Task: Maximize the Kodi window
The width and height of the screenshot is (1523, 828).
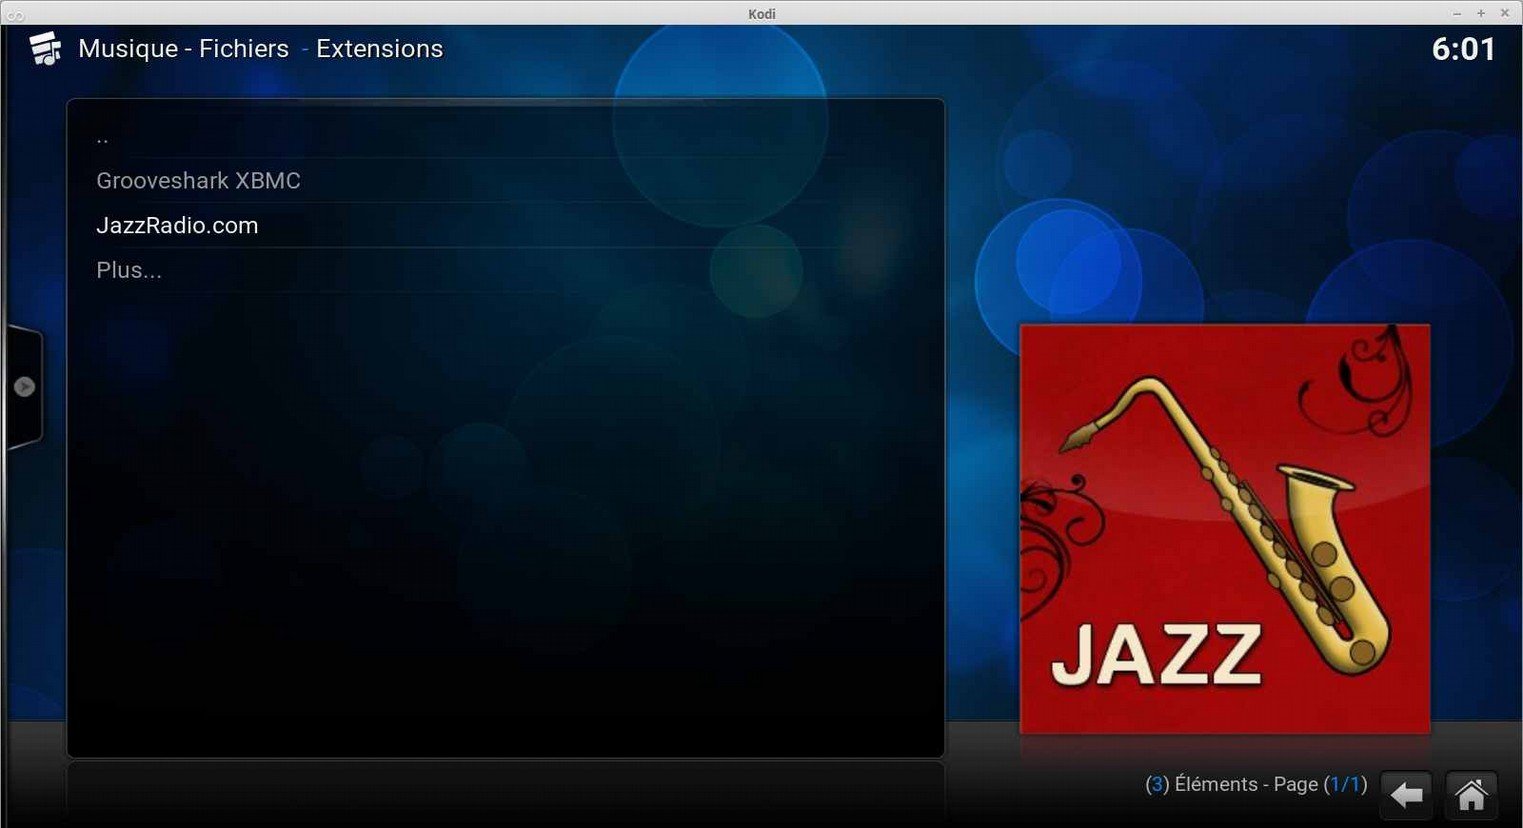Action: (x=1481, y=13)
